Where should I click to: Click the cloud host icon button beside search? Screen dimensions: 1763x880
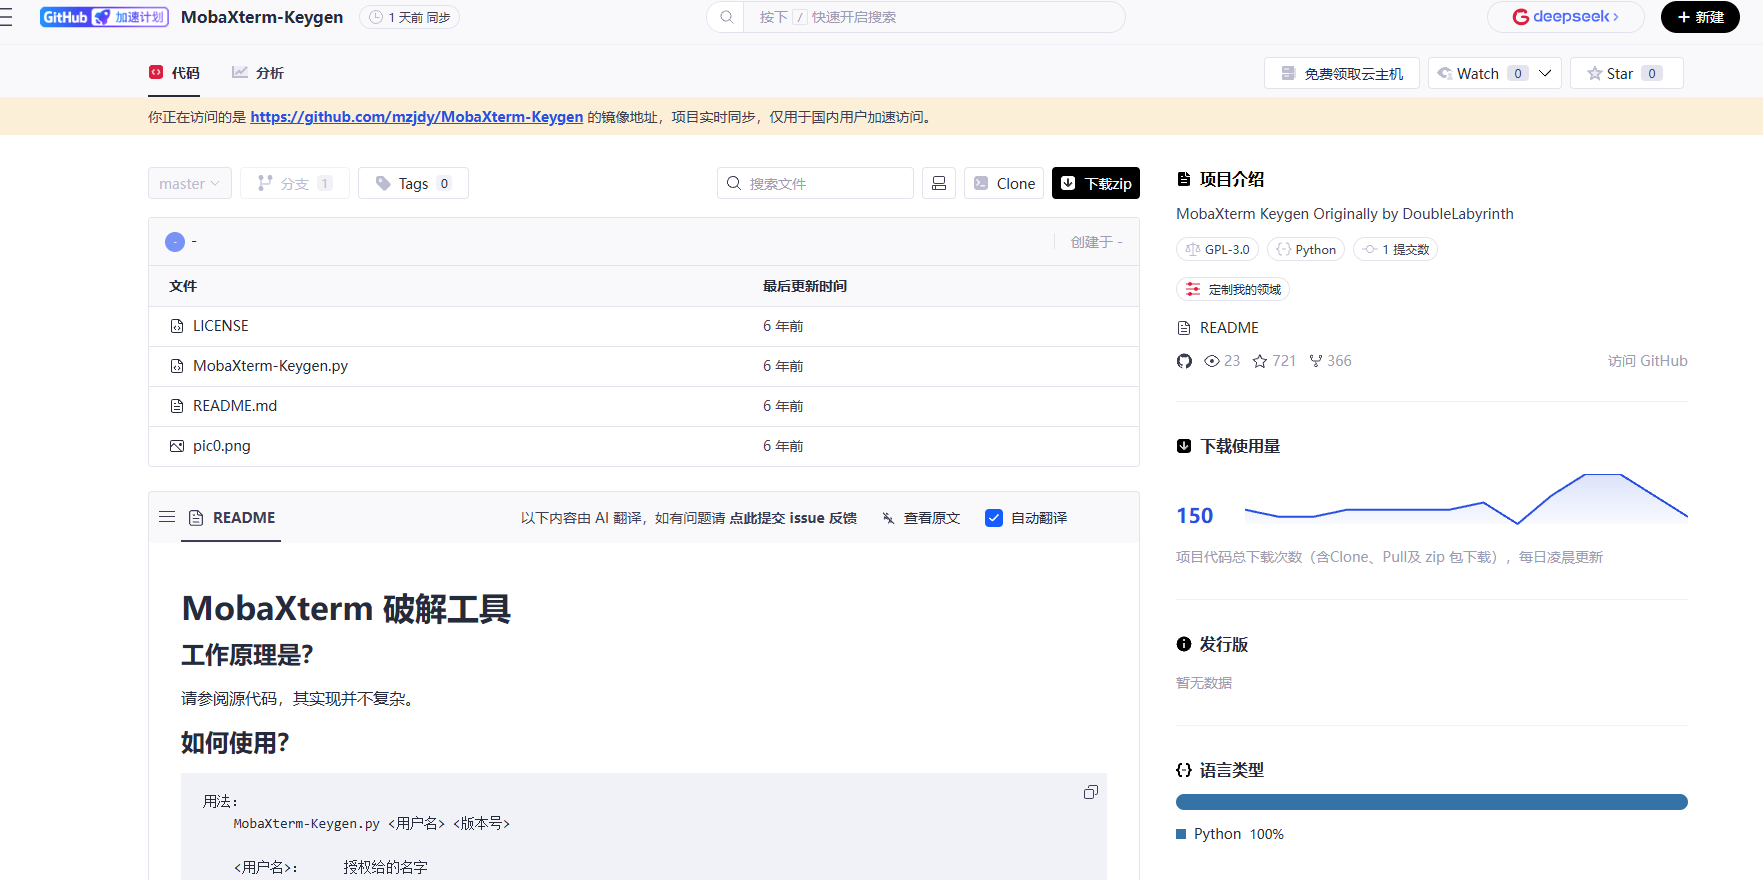pos(939,183)
